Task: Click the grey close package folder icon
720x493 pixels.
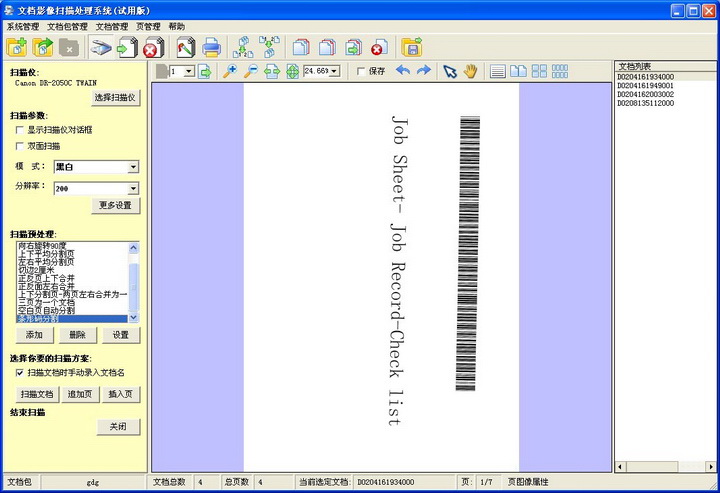Action: point(69,47)
